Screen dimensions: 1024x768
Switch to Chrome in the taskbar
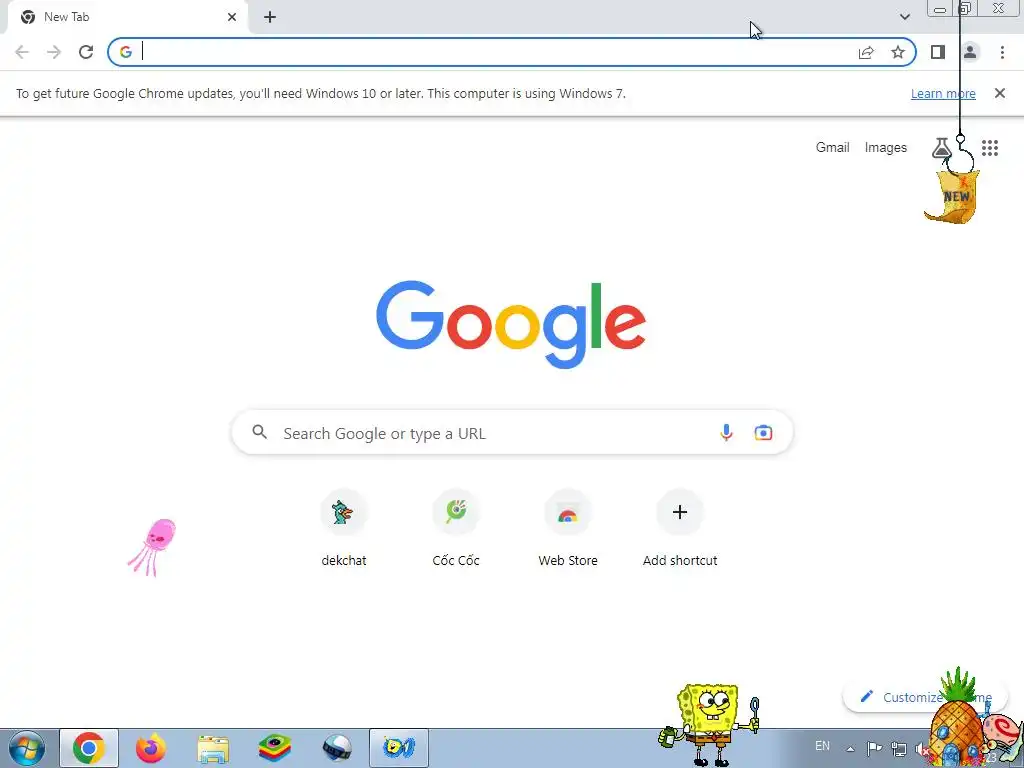coord(89,748)
